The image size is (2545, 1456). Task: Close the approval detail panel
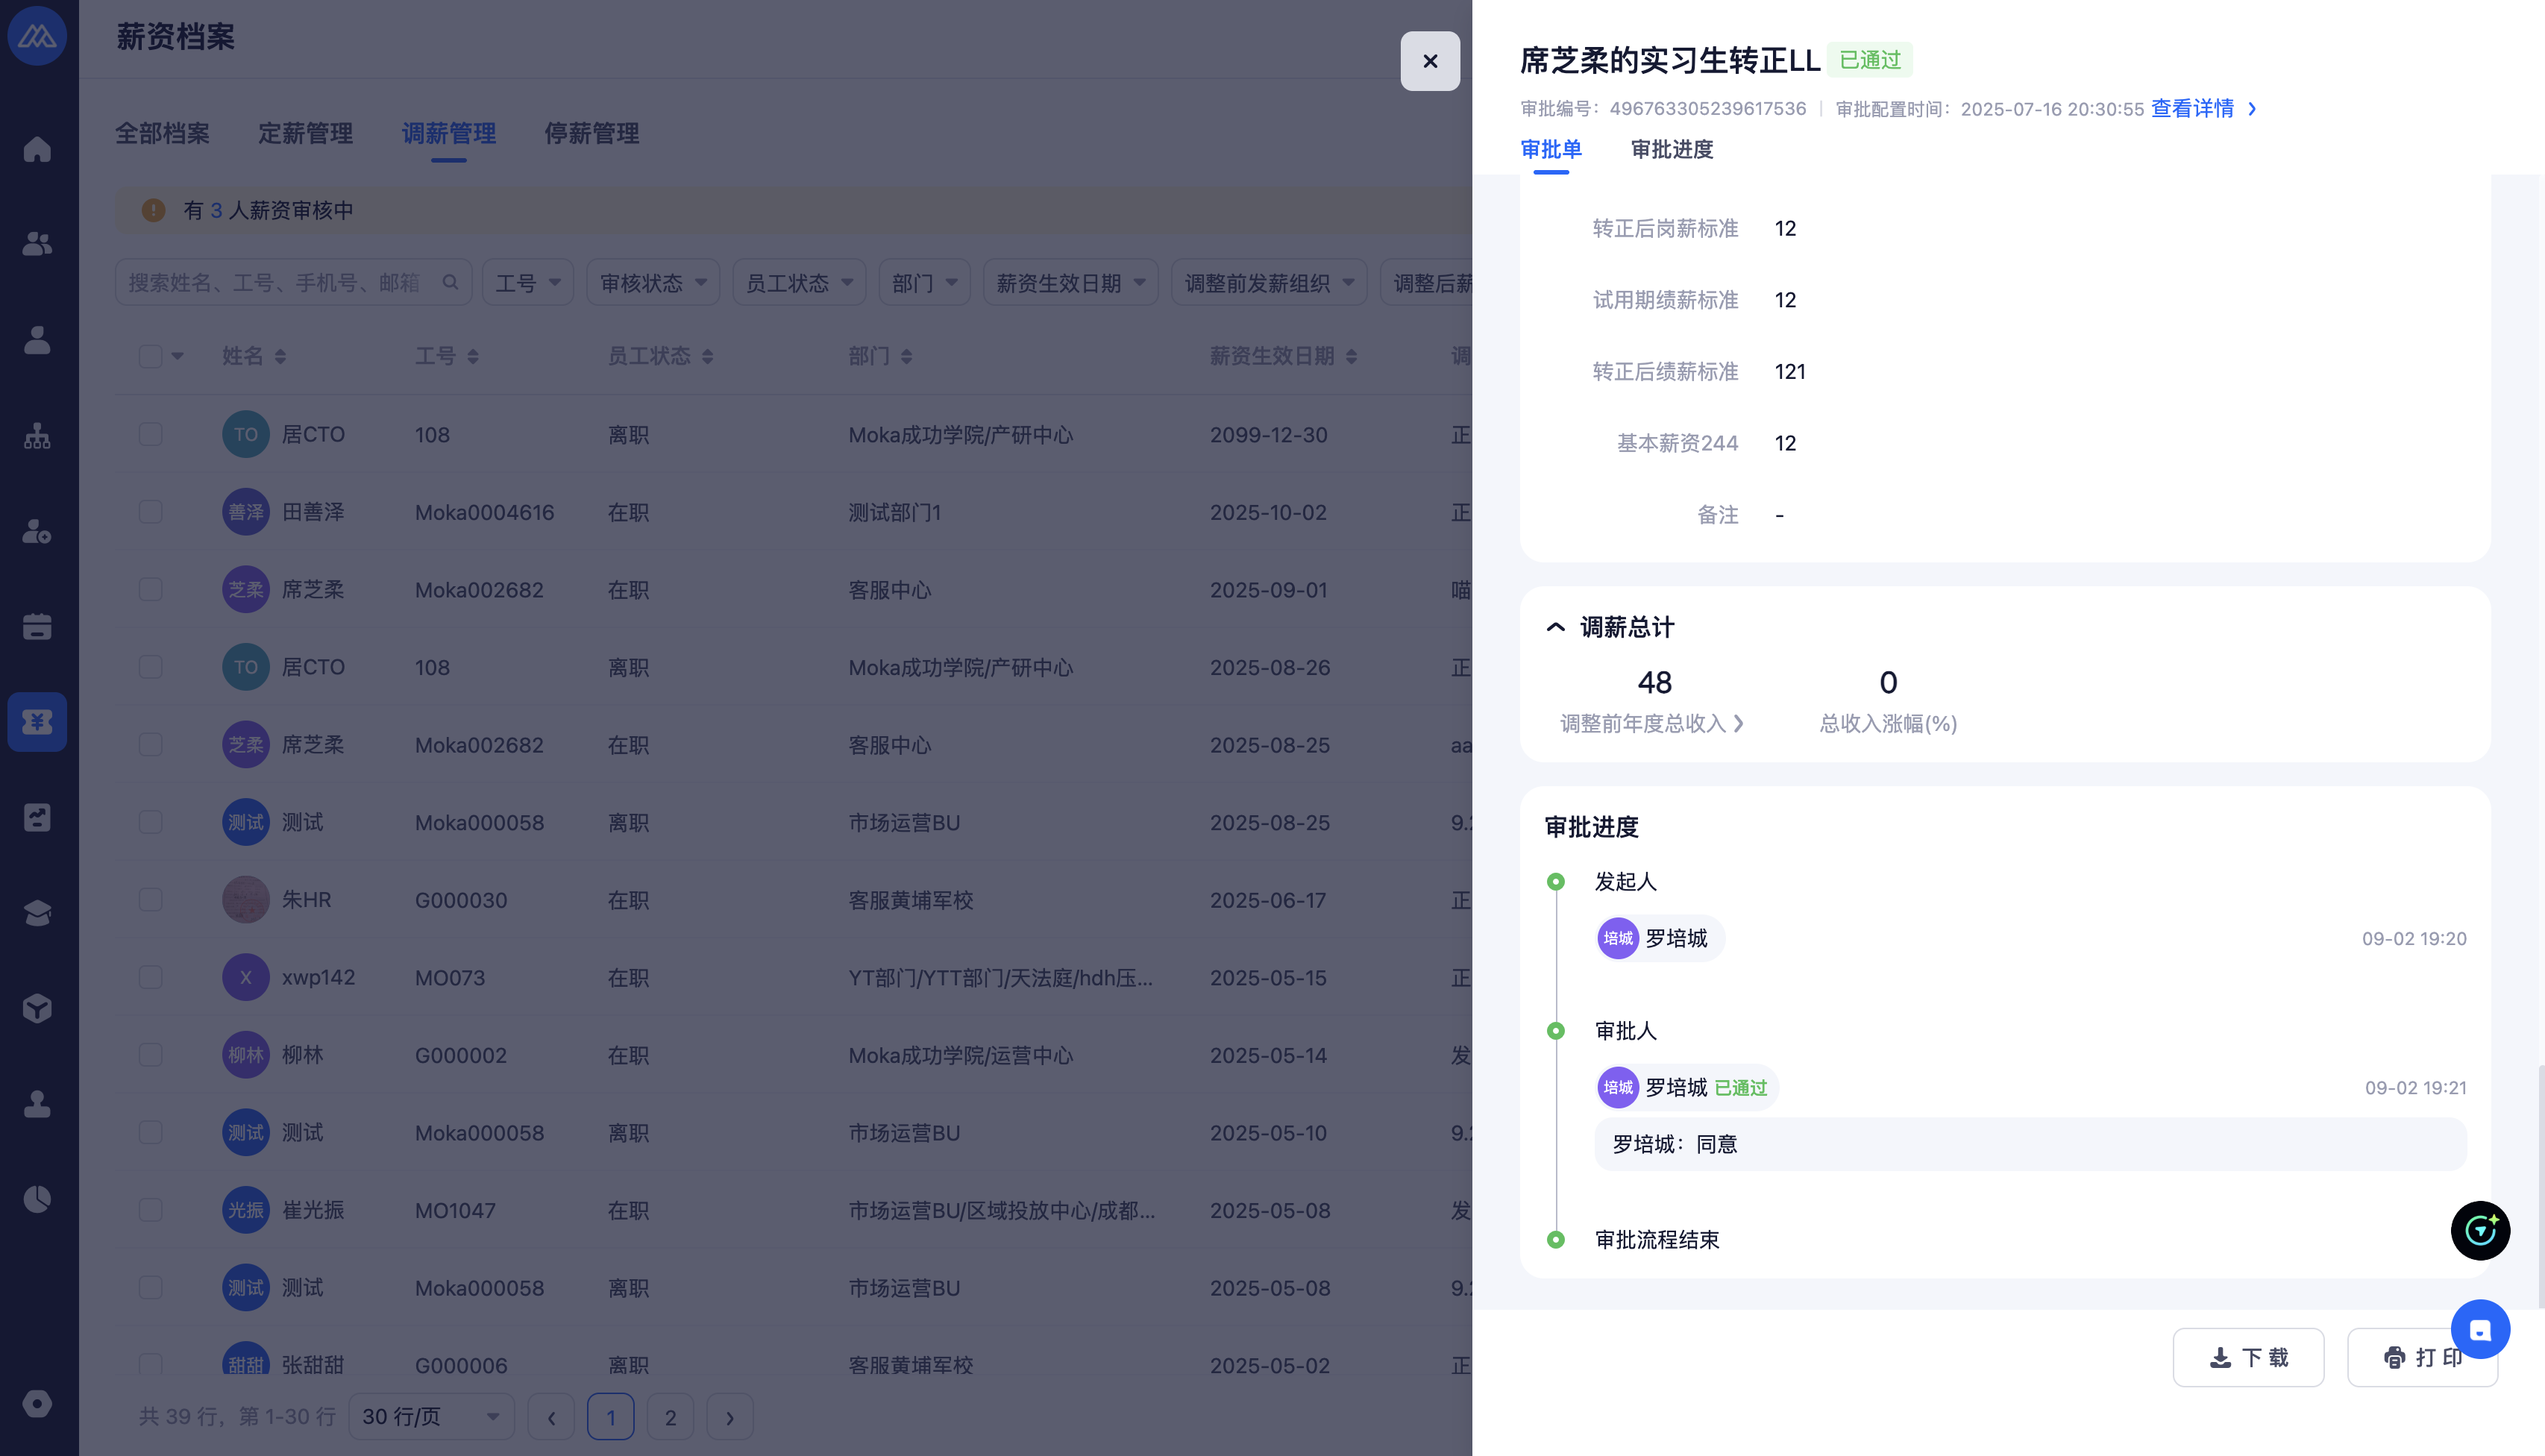pyautogui.click(x=1430, y=61)
